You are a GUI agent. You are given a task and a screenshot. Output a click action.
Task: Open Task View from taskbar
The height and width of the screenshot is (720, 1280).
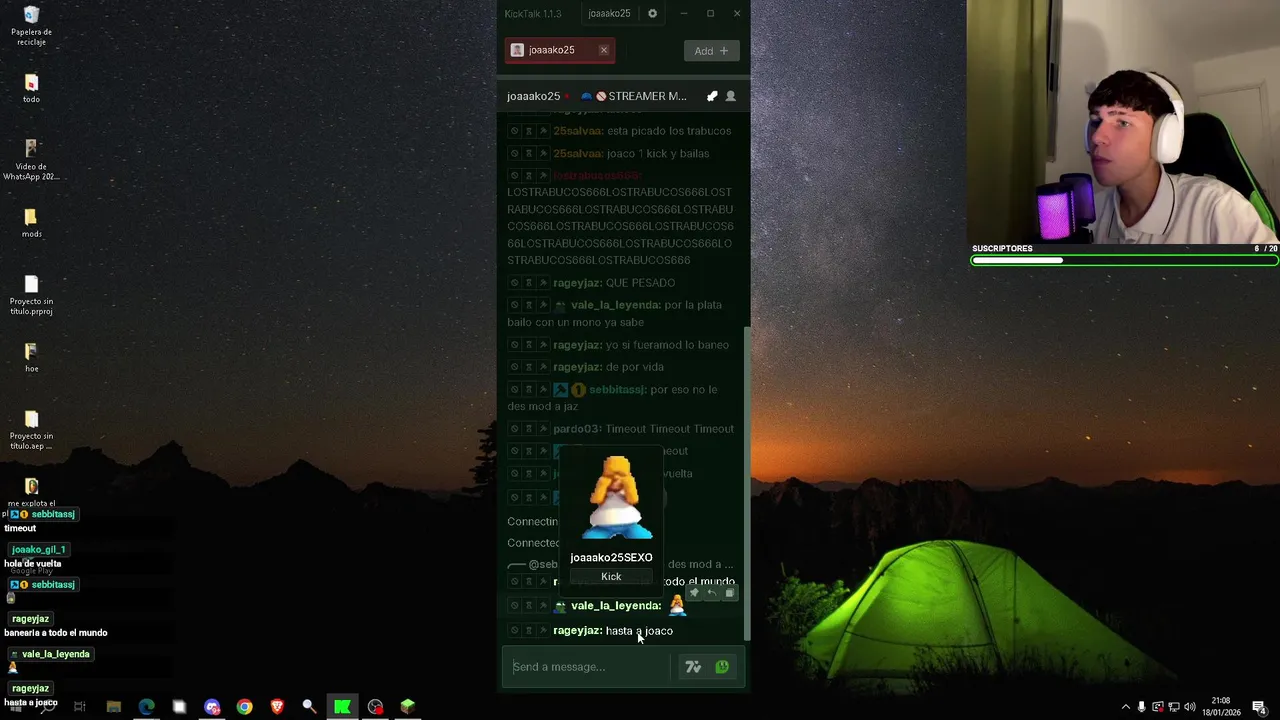click(80, 707)
